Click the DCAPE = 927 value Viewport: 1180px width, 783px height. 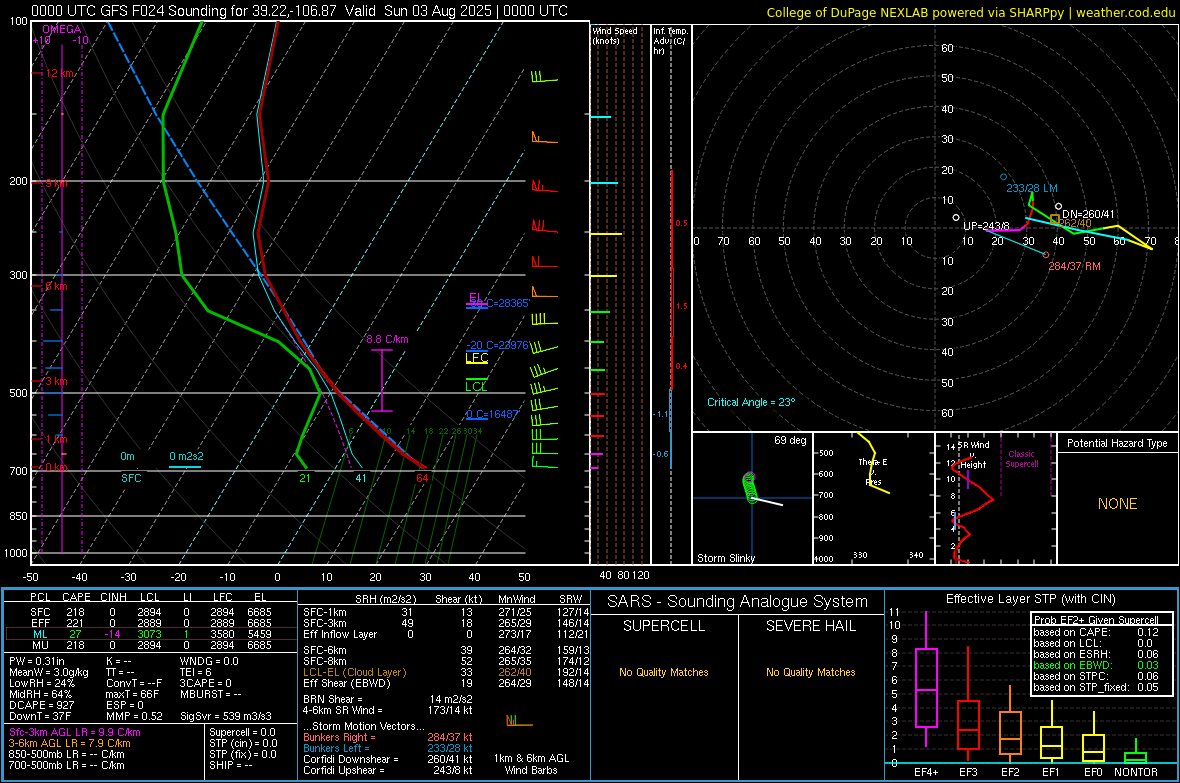click(x=41, y=705)
